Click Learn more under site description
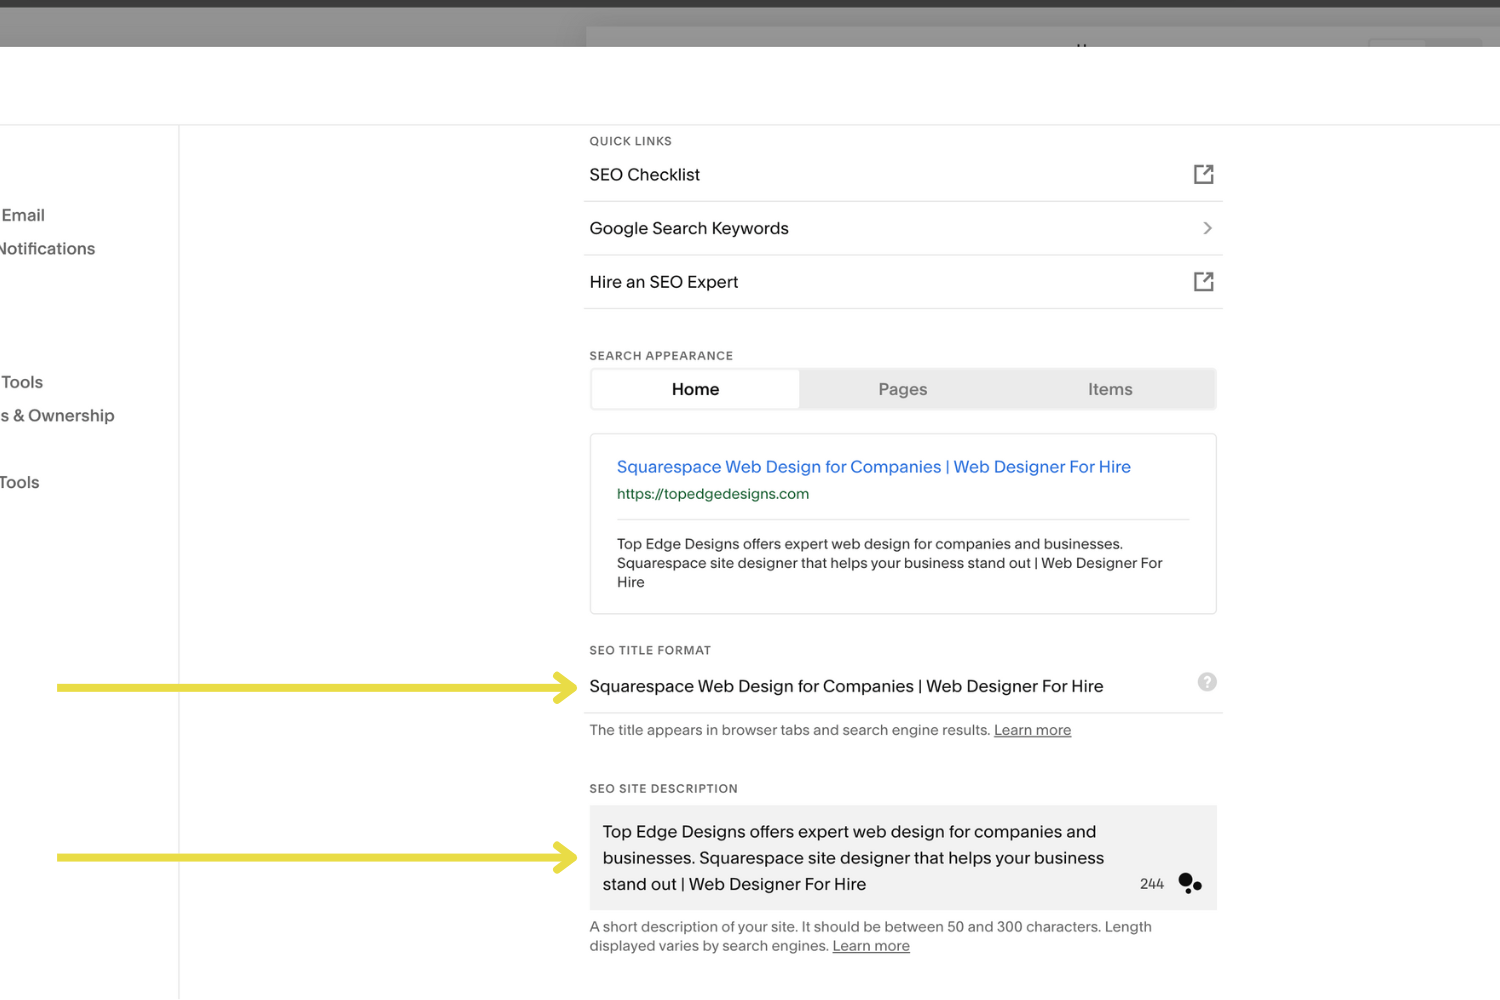Image resolution: width=1500 pixels, height=1000 pixels. pos(871,946)
